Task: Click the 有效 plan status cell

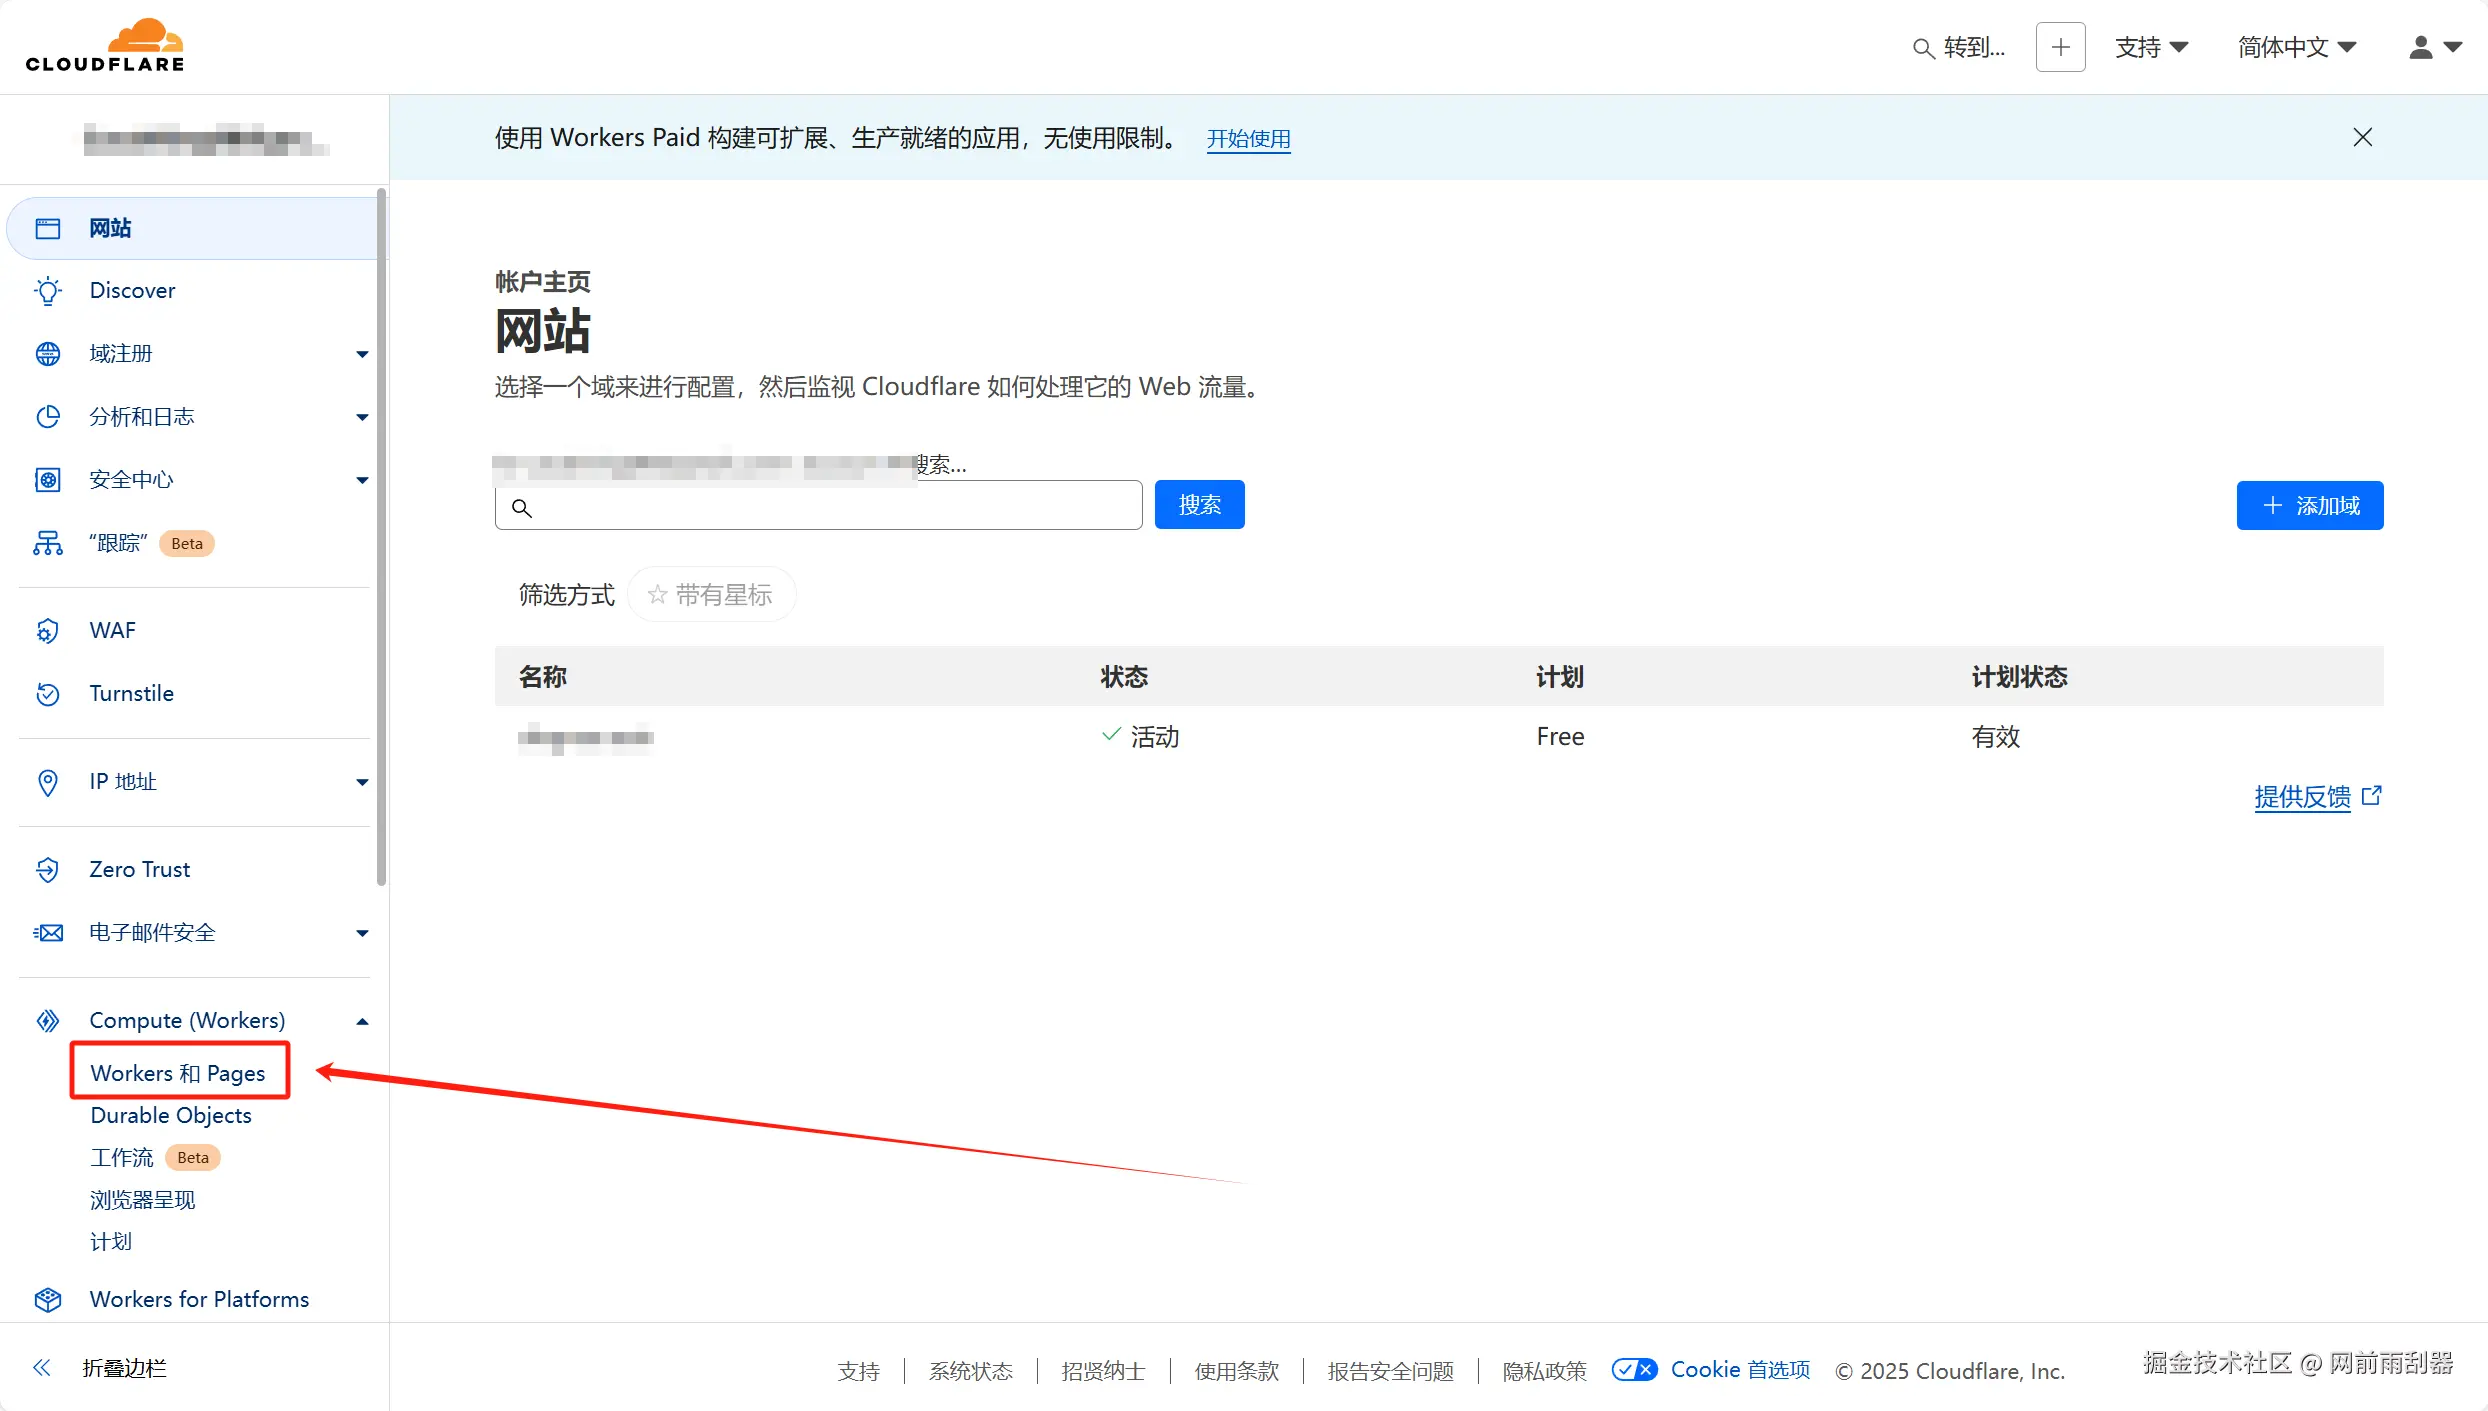Action: (x=1995, y=736)
